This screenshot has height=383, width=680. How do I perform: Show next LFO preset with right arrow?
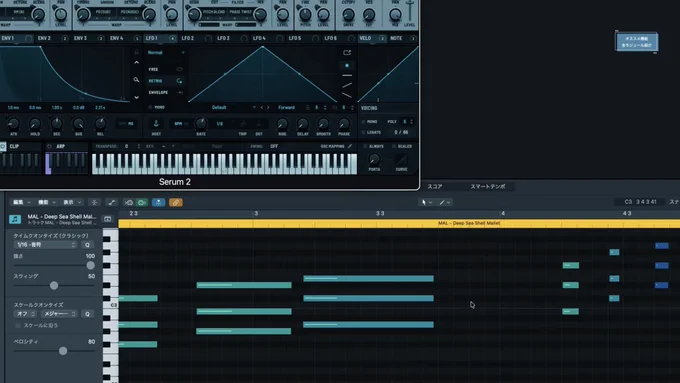(268, 108)
